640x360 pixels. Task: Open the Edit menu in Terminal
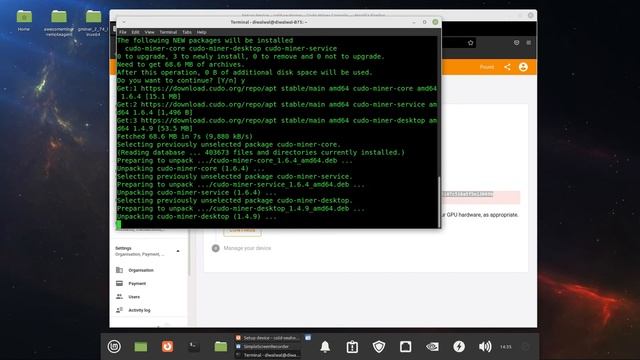pos(136,32)
